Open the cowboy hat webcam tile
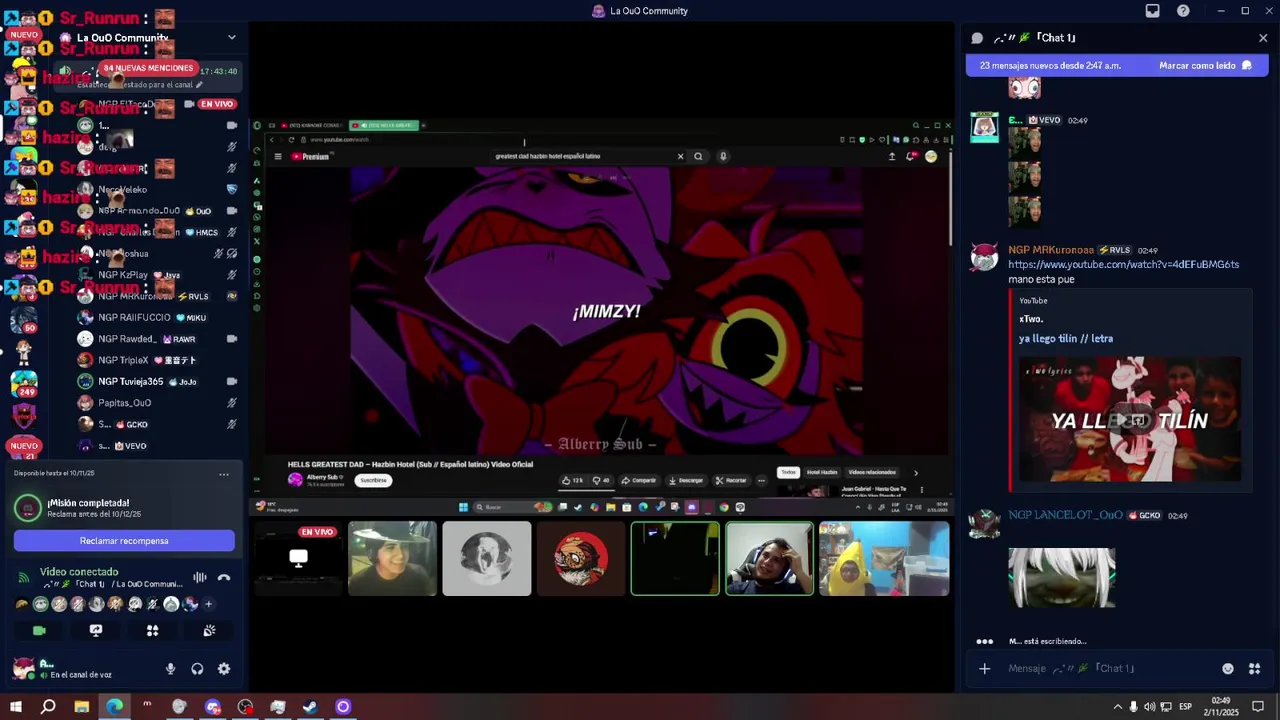The image size is (1280, 720). (392, 558)
